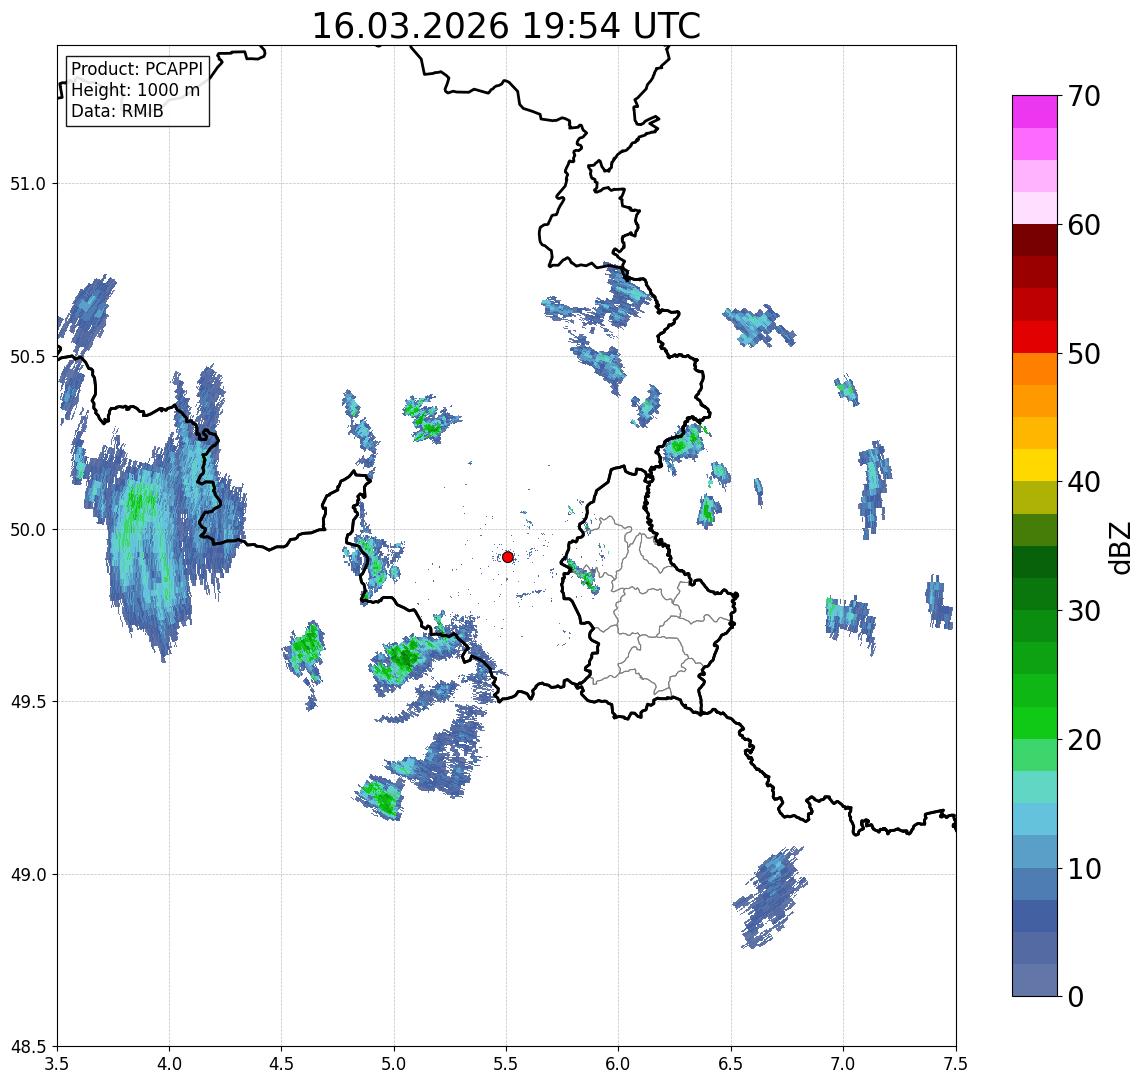
Task: Click the 'Height: 1000 m' legend line
Action: [x=135, y=90]
